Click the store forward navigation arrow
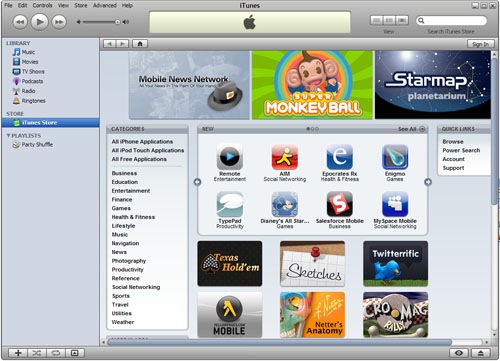The width and height of the screenshot is (500, 361). tap(122, 44)
